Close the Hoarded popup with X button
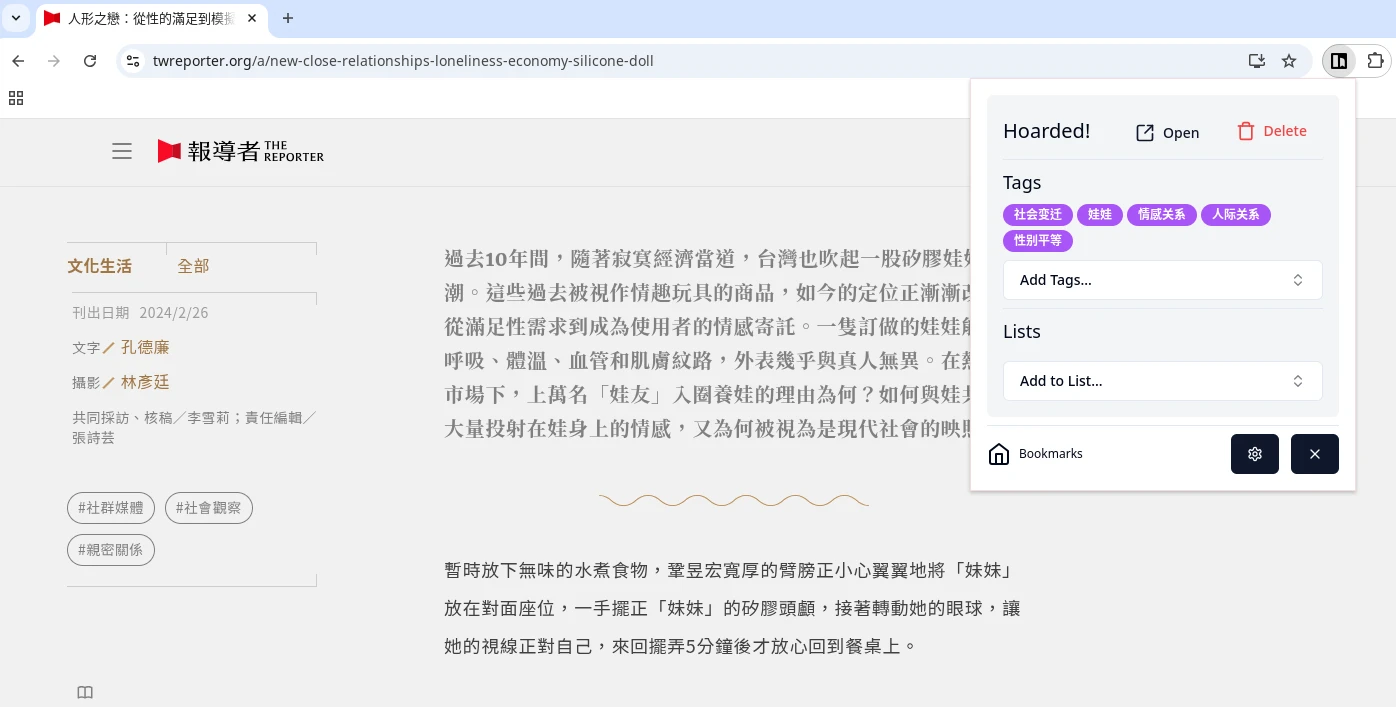Screen dimensions: 1396x707 [1314, 454]
